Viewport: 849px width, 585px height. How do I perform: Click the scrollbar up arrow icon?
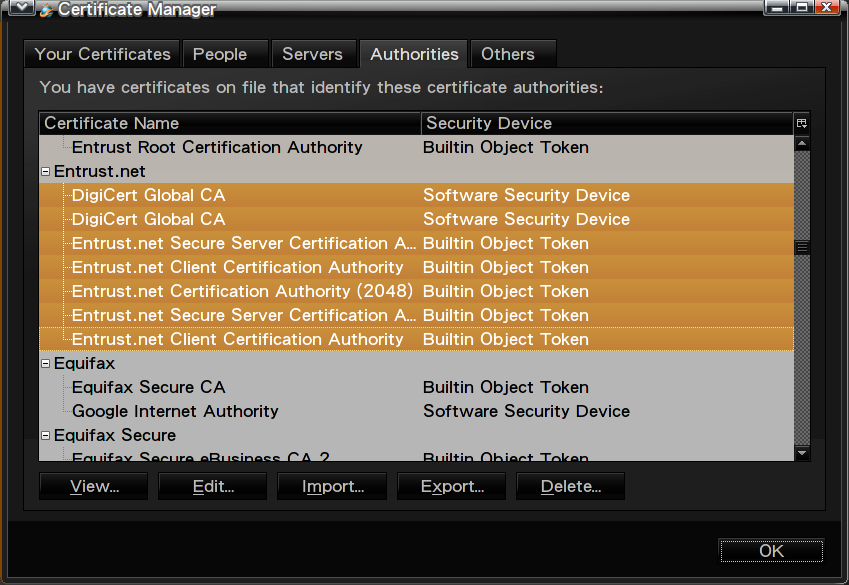coord(802,141)
